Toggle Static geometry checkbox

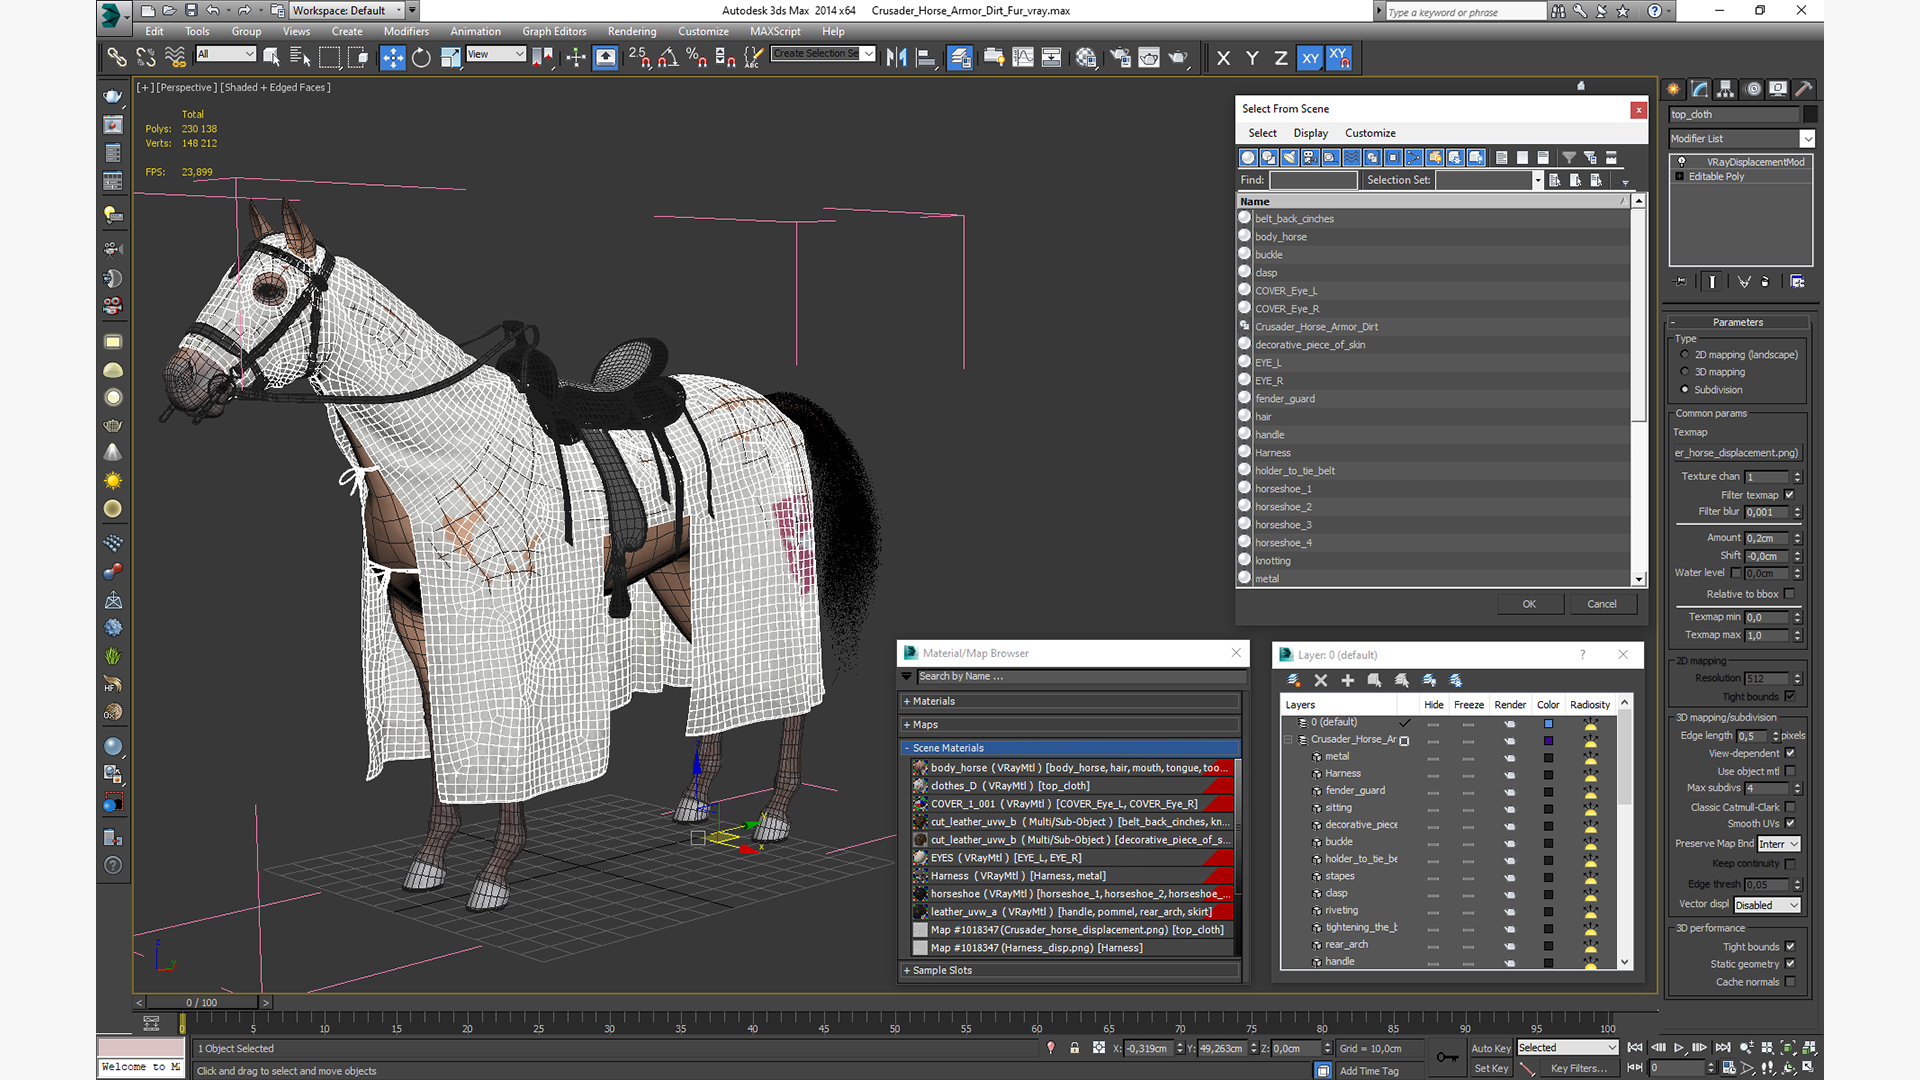click(x=1790, y=964)
